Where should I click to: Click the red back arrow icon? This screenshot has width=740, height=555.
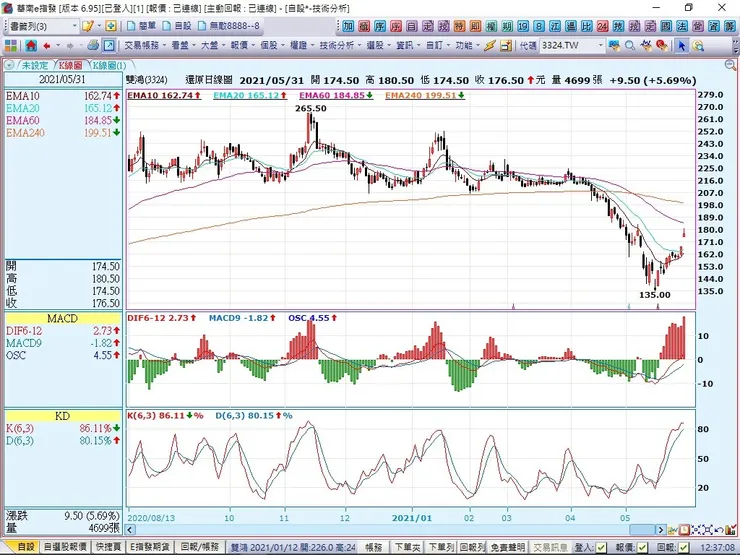click(x=47, y=45)
